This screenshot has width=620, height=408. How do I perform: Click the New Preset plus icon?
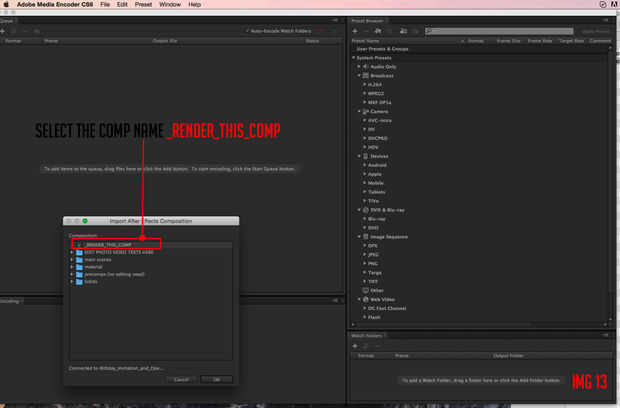coord(355,31)
